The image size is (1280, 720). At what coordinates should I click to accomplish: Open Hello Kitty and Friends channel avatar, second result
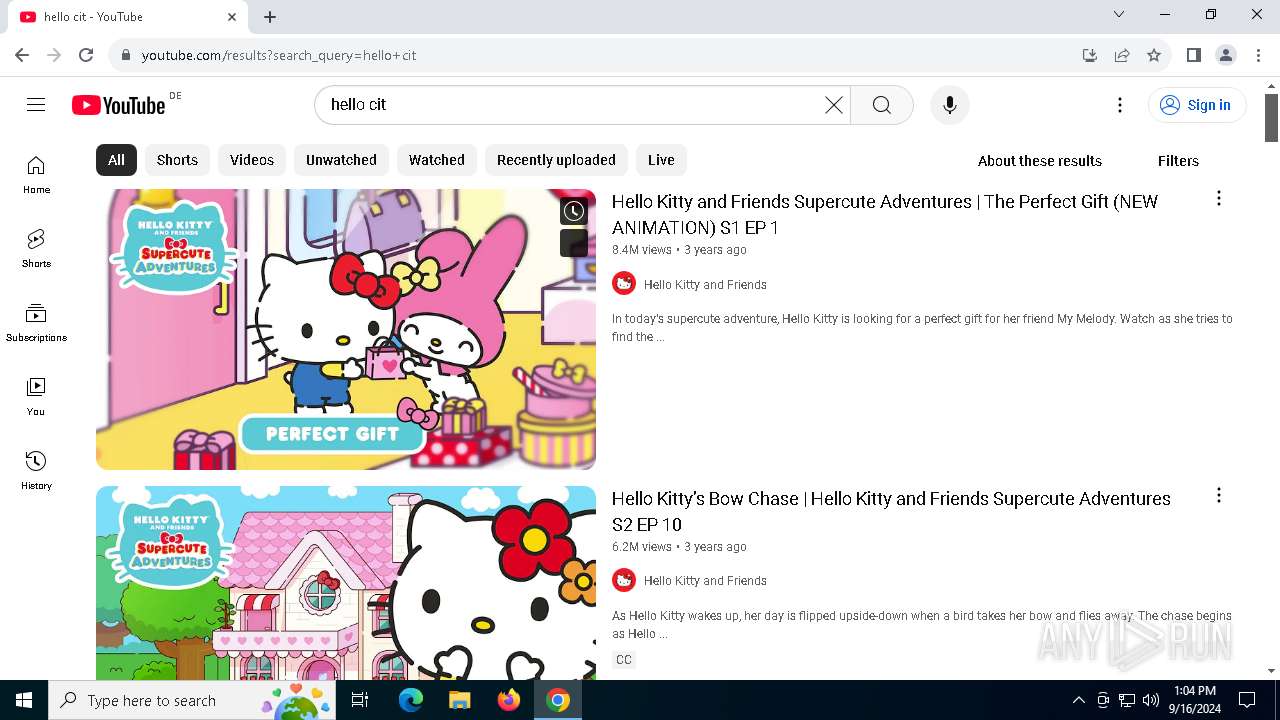pos(624,580)
